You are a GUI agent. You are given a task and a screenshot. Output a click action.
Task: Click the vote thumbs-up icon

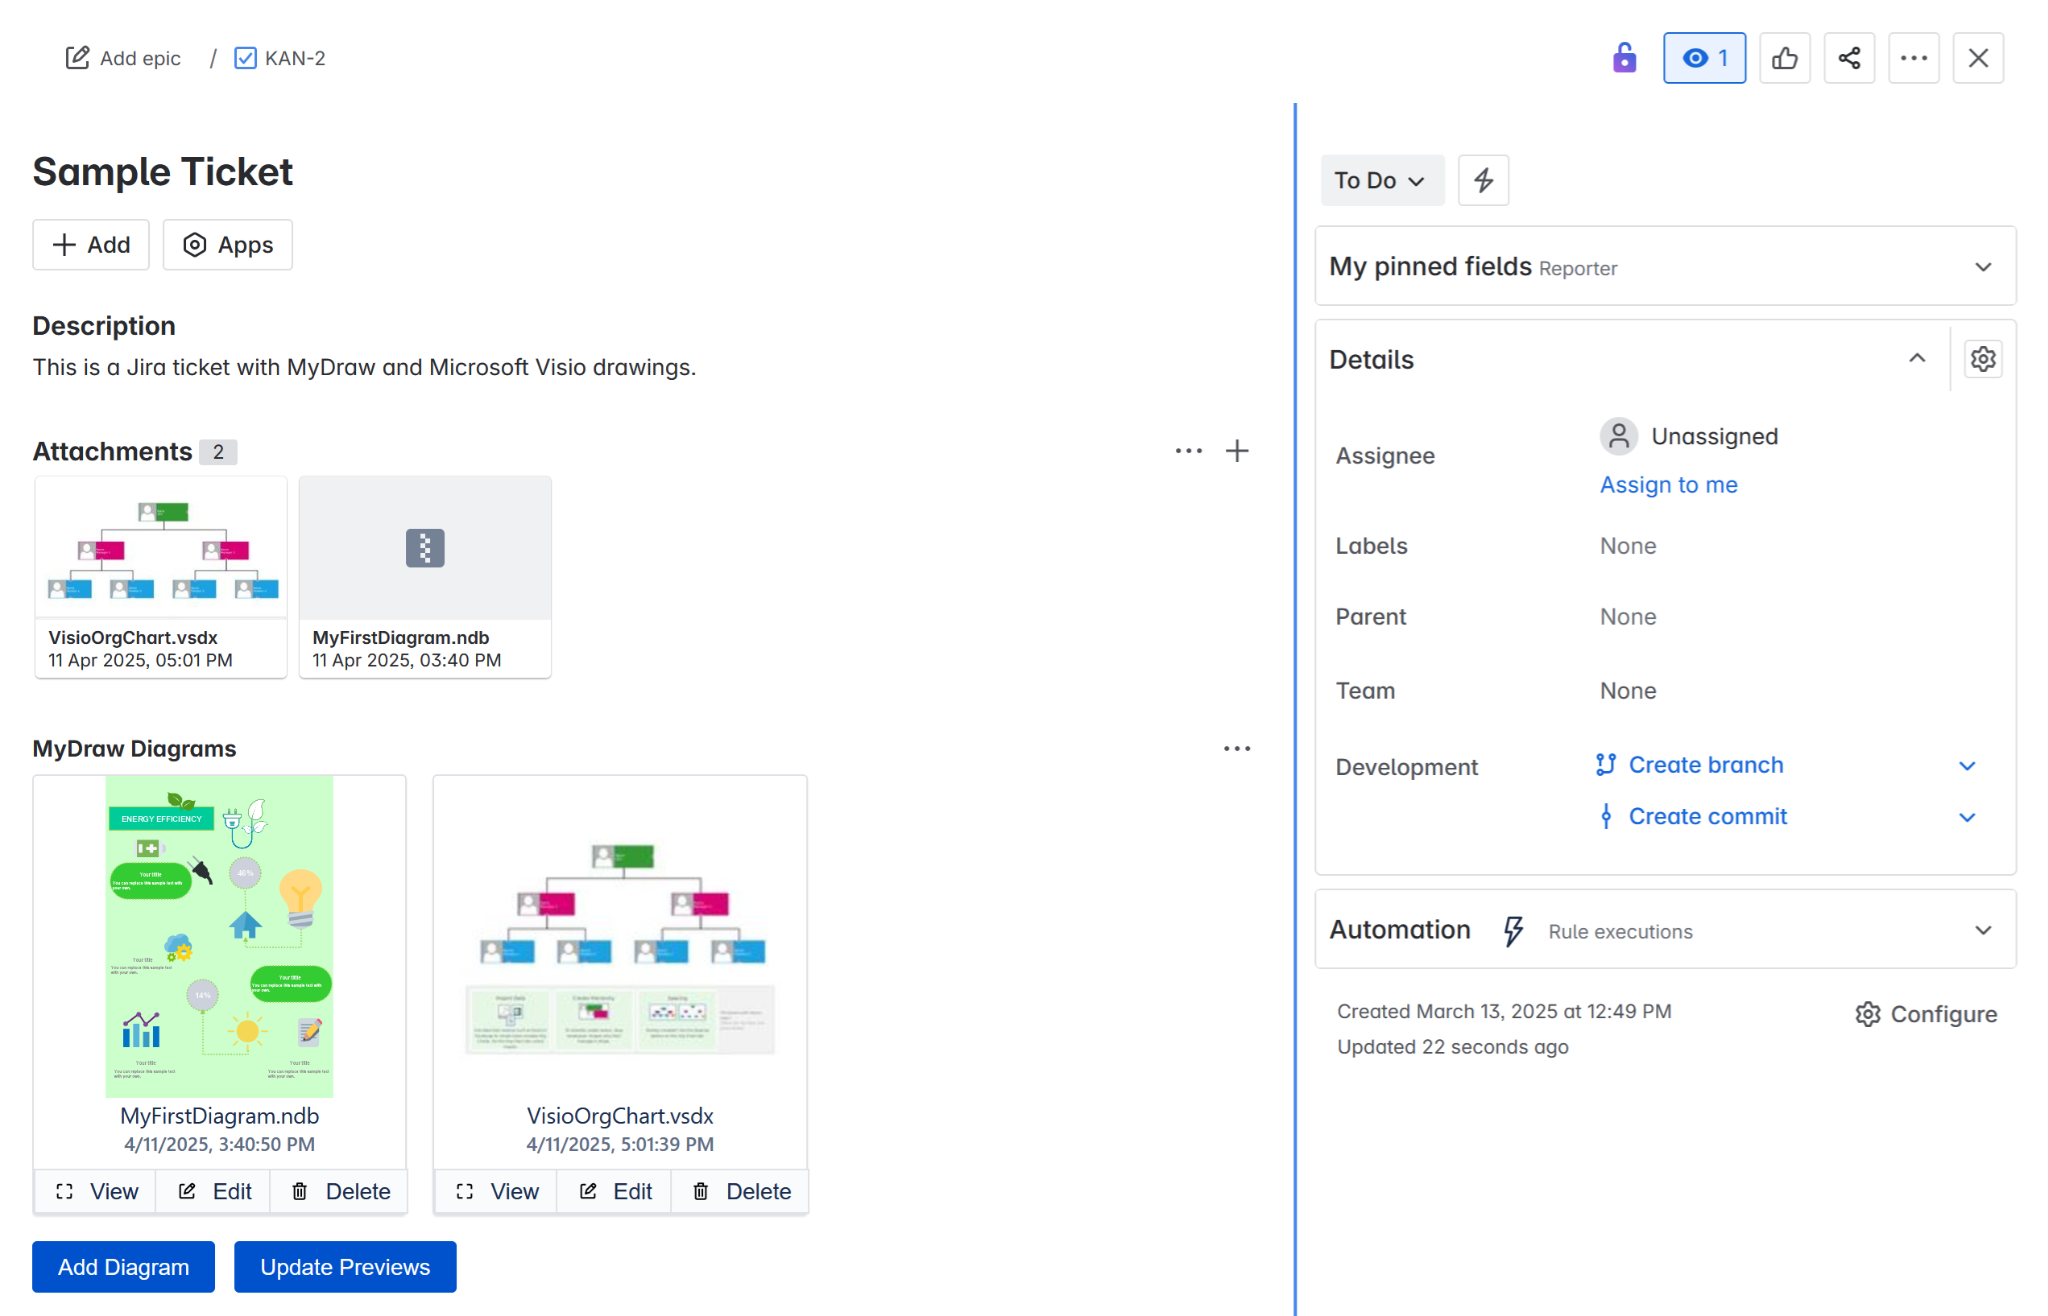pyautogui.click(x=1785, y=58)
